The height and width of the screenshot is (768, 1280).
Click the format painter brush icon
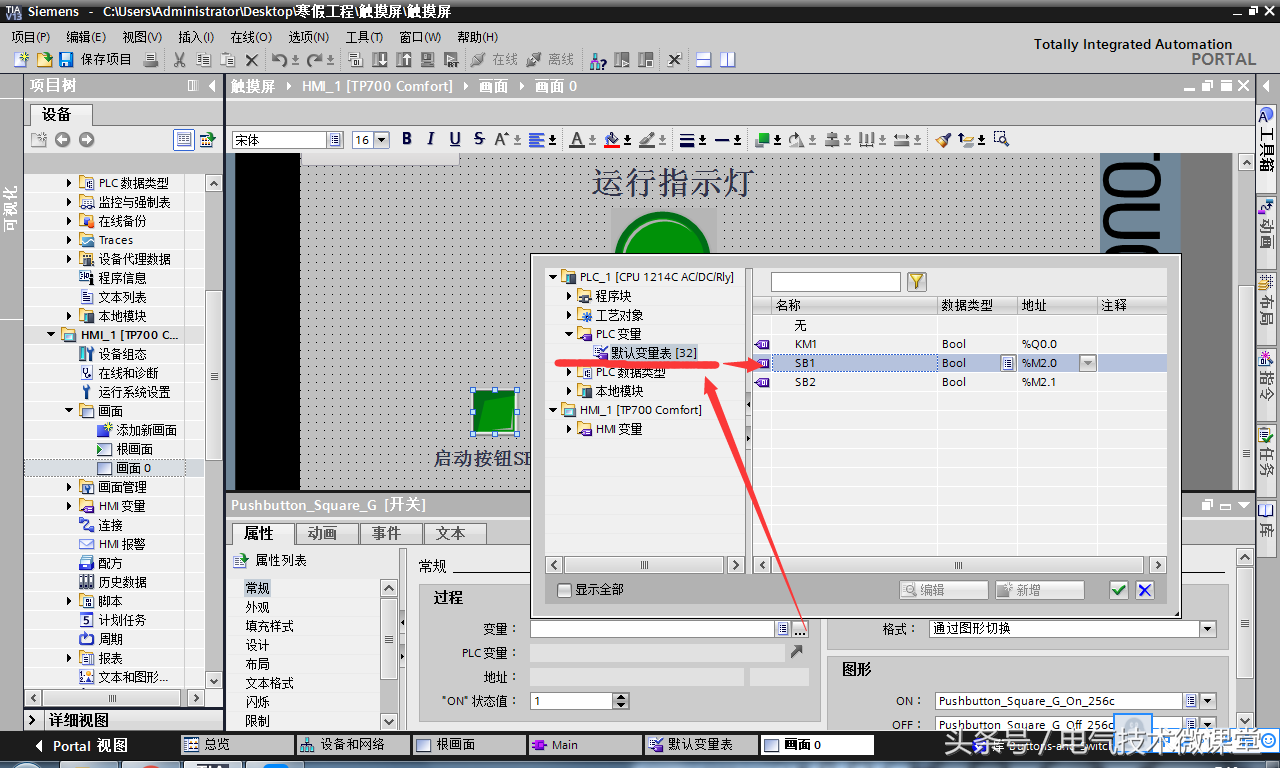943,139
